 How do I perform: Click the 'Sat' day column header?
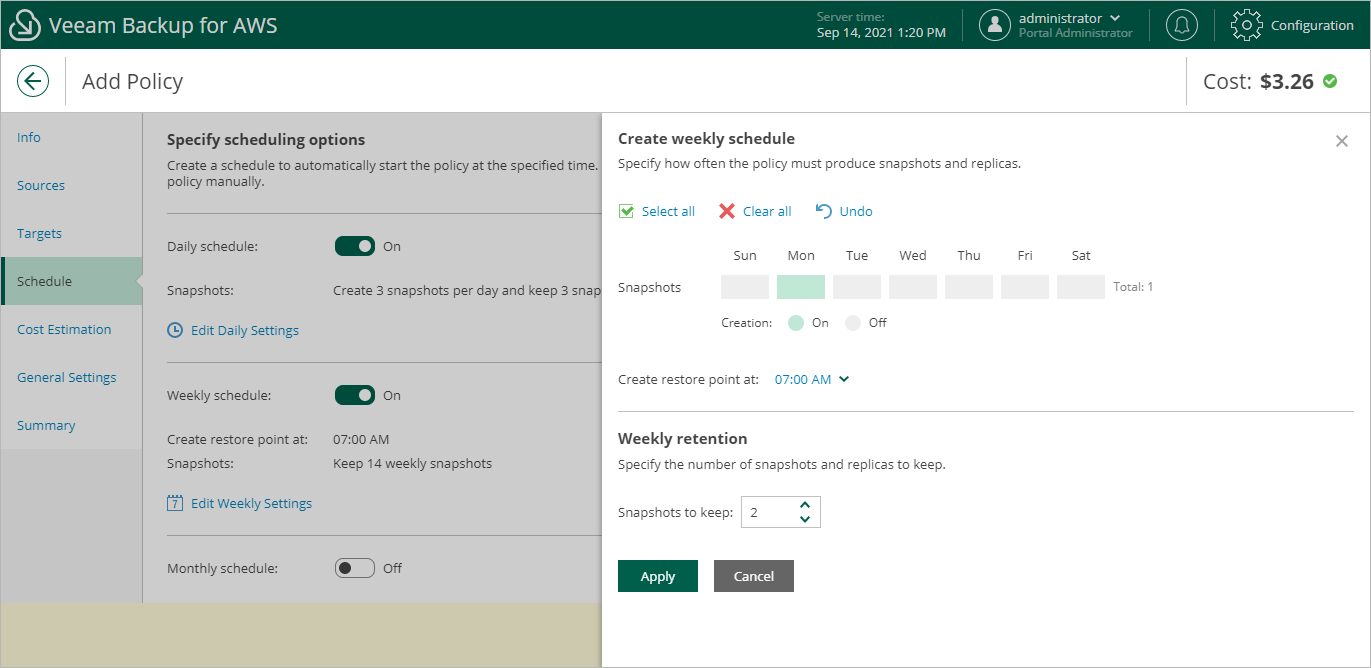(1081, 255)
